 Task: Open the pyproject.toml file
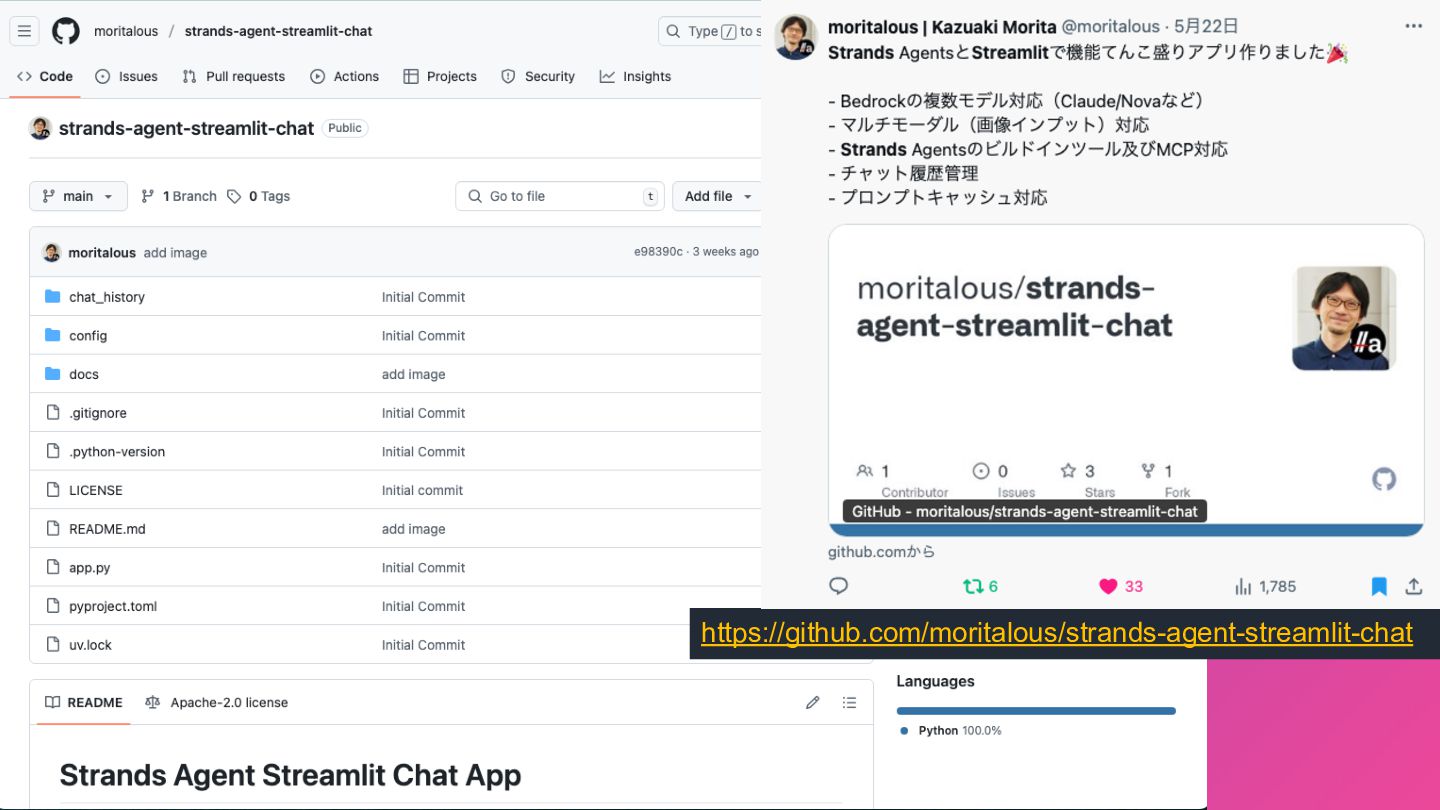113,606
